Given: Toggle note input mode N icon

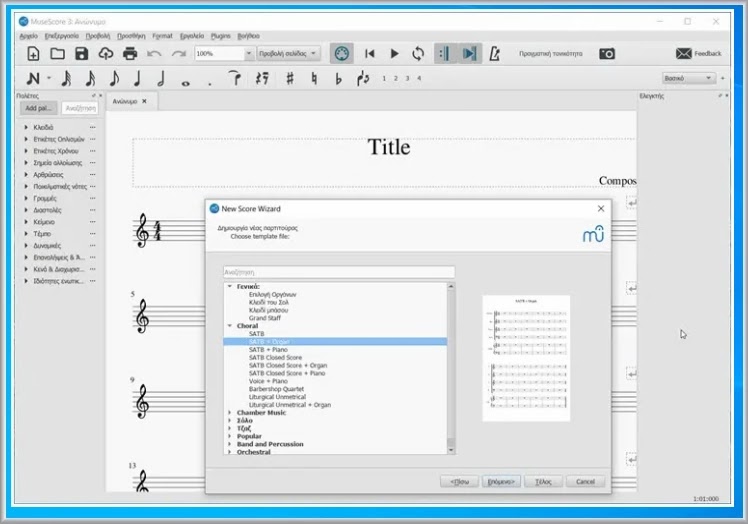Looking at the screenshot, I should point(33,78).
